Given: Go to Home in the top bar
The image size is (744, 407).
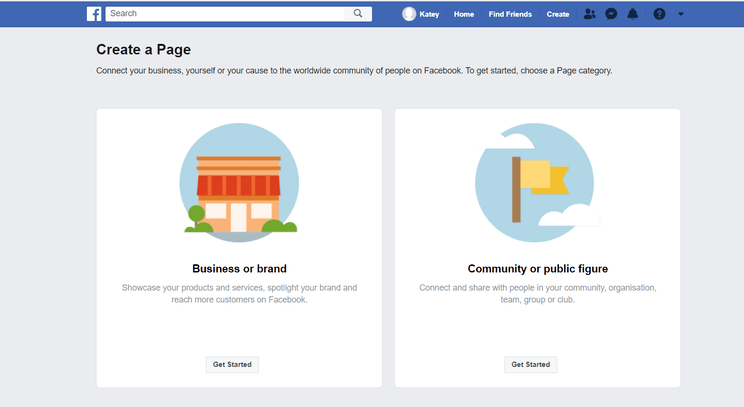Looking at the screenshot, I should (464, 14).
